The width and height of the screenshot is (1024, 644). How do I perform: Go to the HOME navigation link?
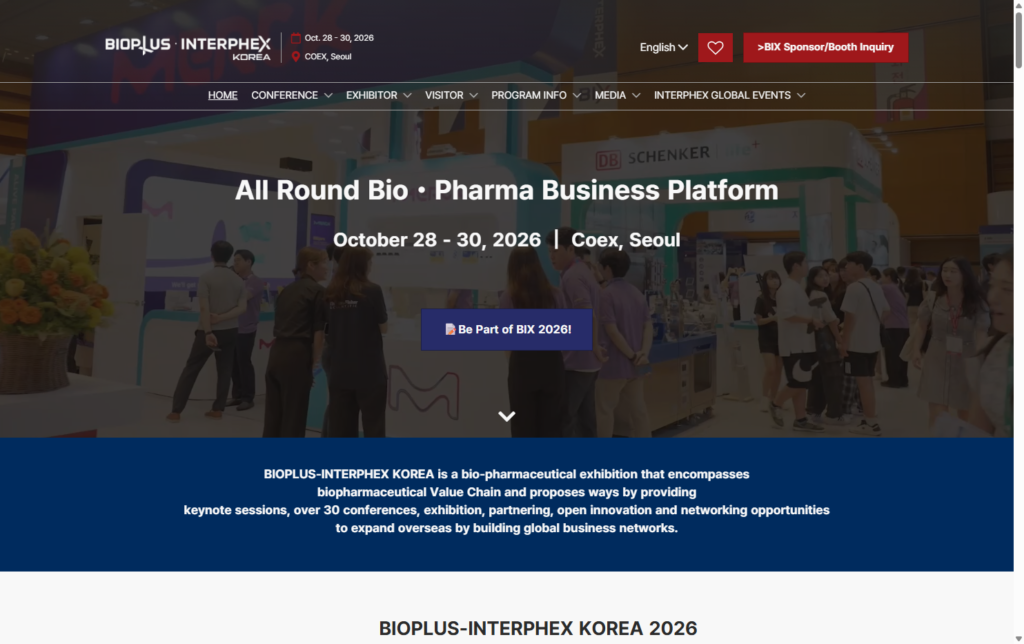coord(223,95)
